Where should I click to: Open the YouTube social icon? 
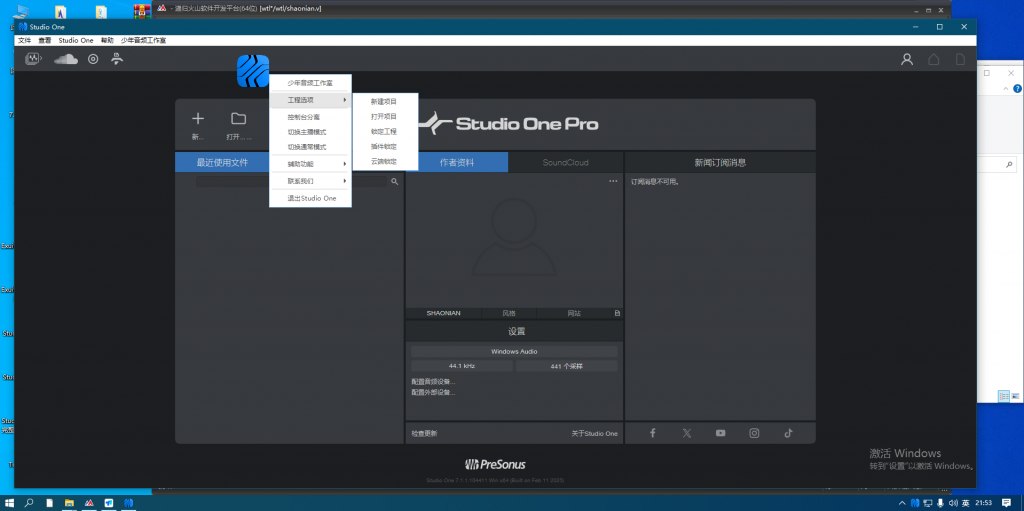click(x=720, y=433)
